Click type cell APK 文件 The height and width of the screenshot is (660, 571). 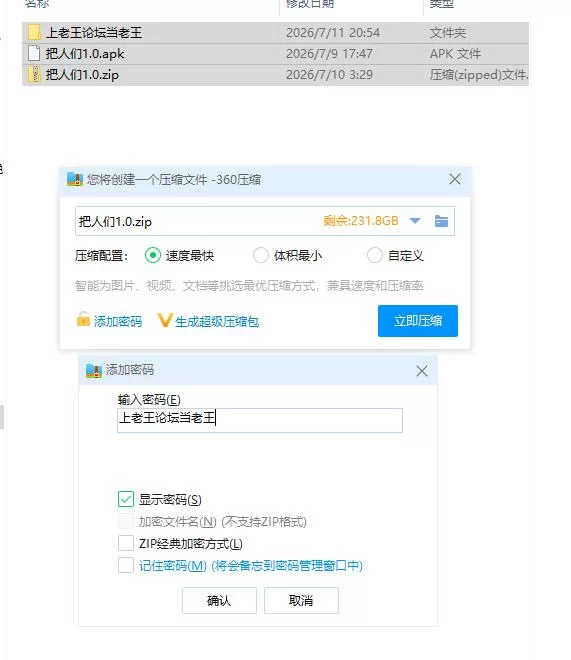tap(455, 54)
